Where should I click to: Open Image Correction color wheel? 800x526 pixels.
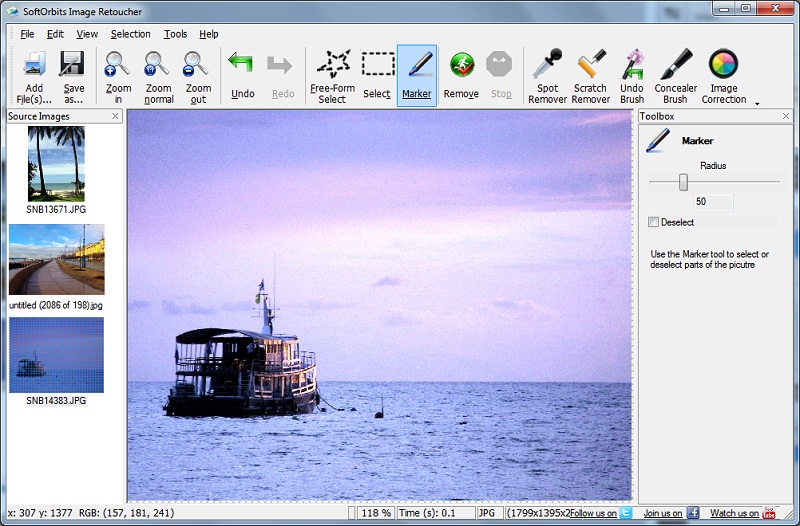click(723, 64)
